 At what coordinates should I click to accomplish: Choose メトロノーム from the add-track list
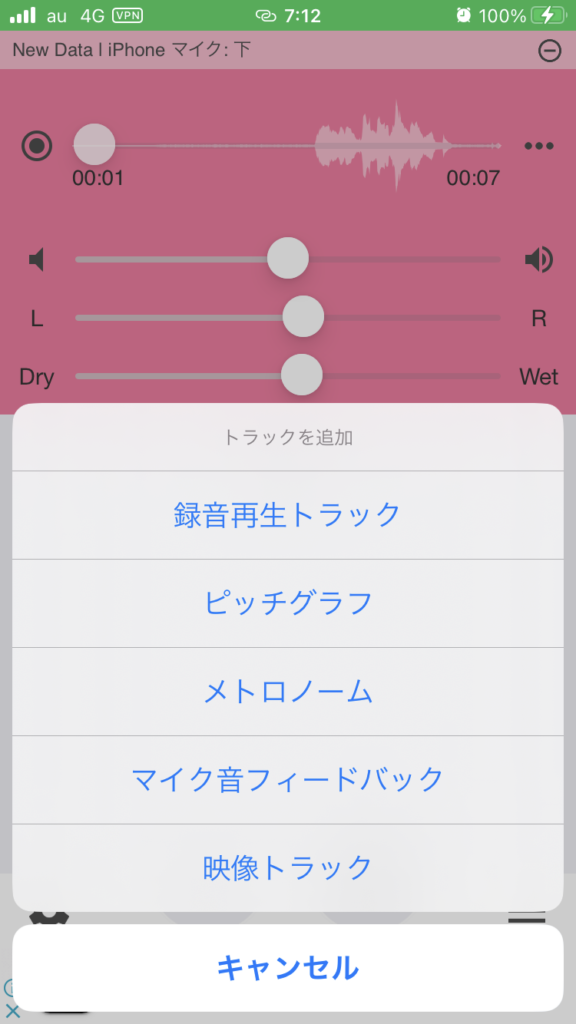click(x=287, y=692)
